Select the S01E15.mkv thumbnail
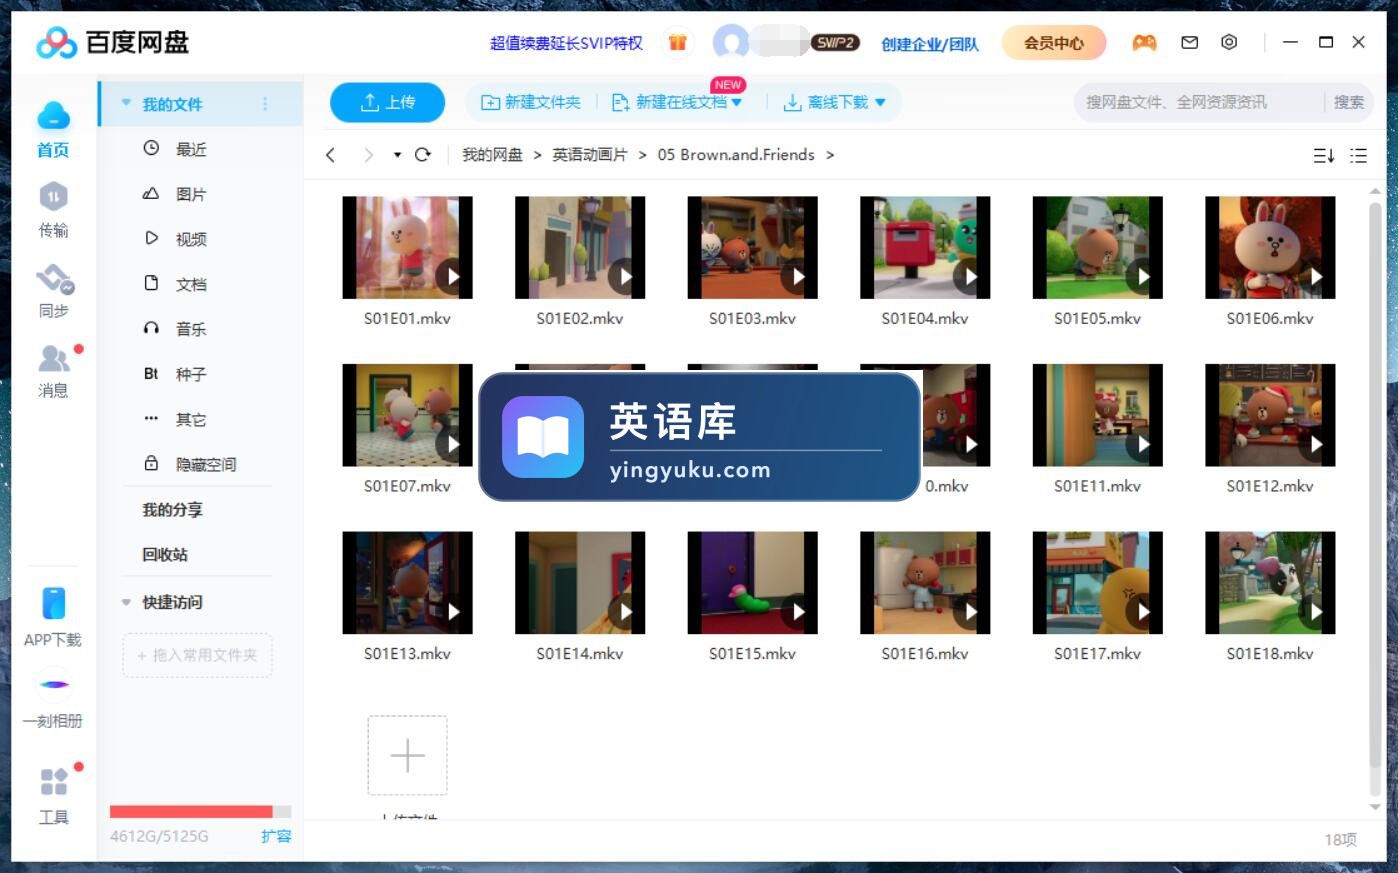This screenshot has height=873, width=1398. 752,583
